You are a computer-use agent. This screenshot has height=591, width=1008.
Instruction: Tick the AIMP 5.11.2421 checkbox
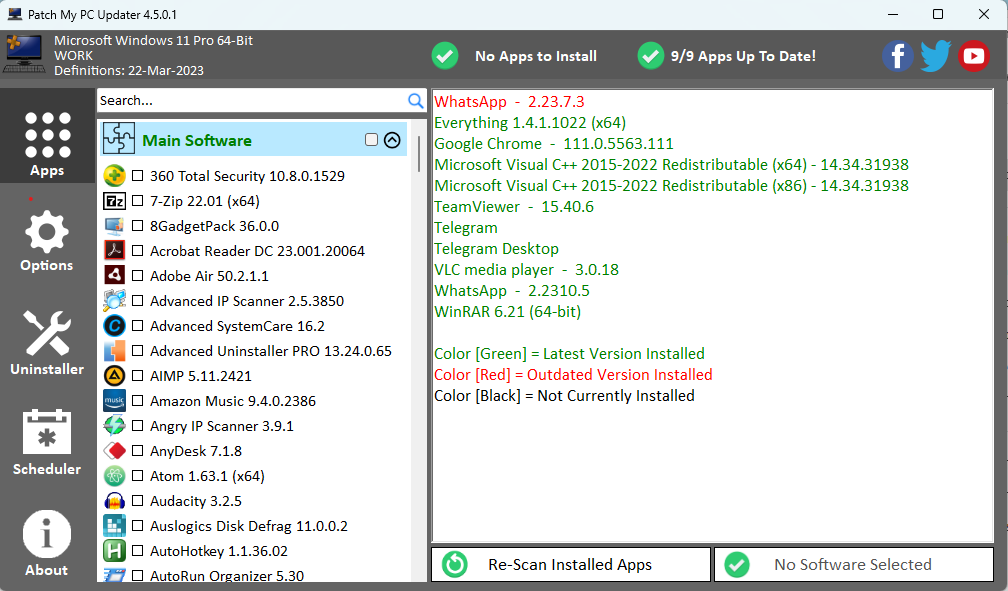138,376
